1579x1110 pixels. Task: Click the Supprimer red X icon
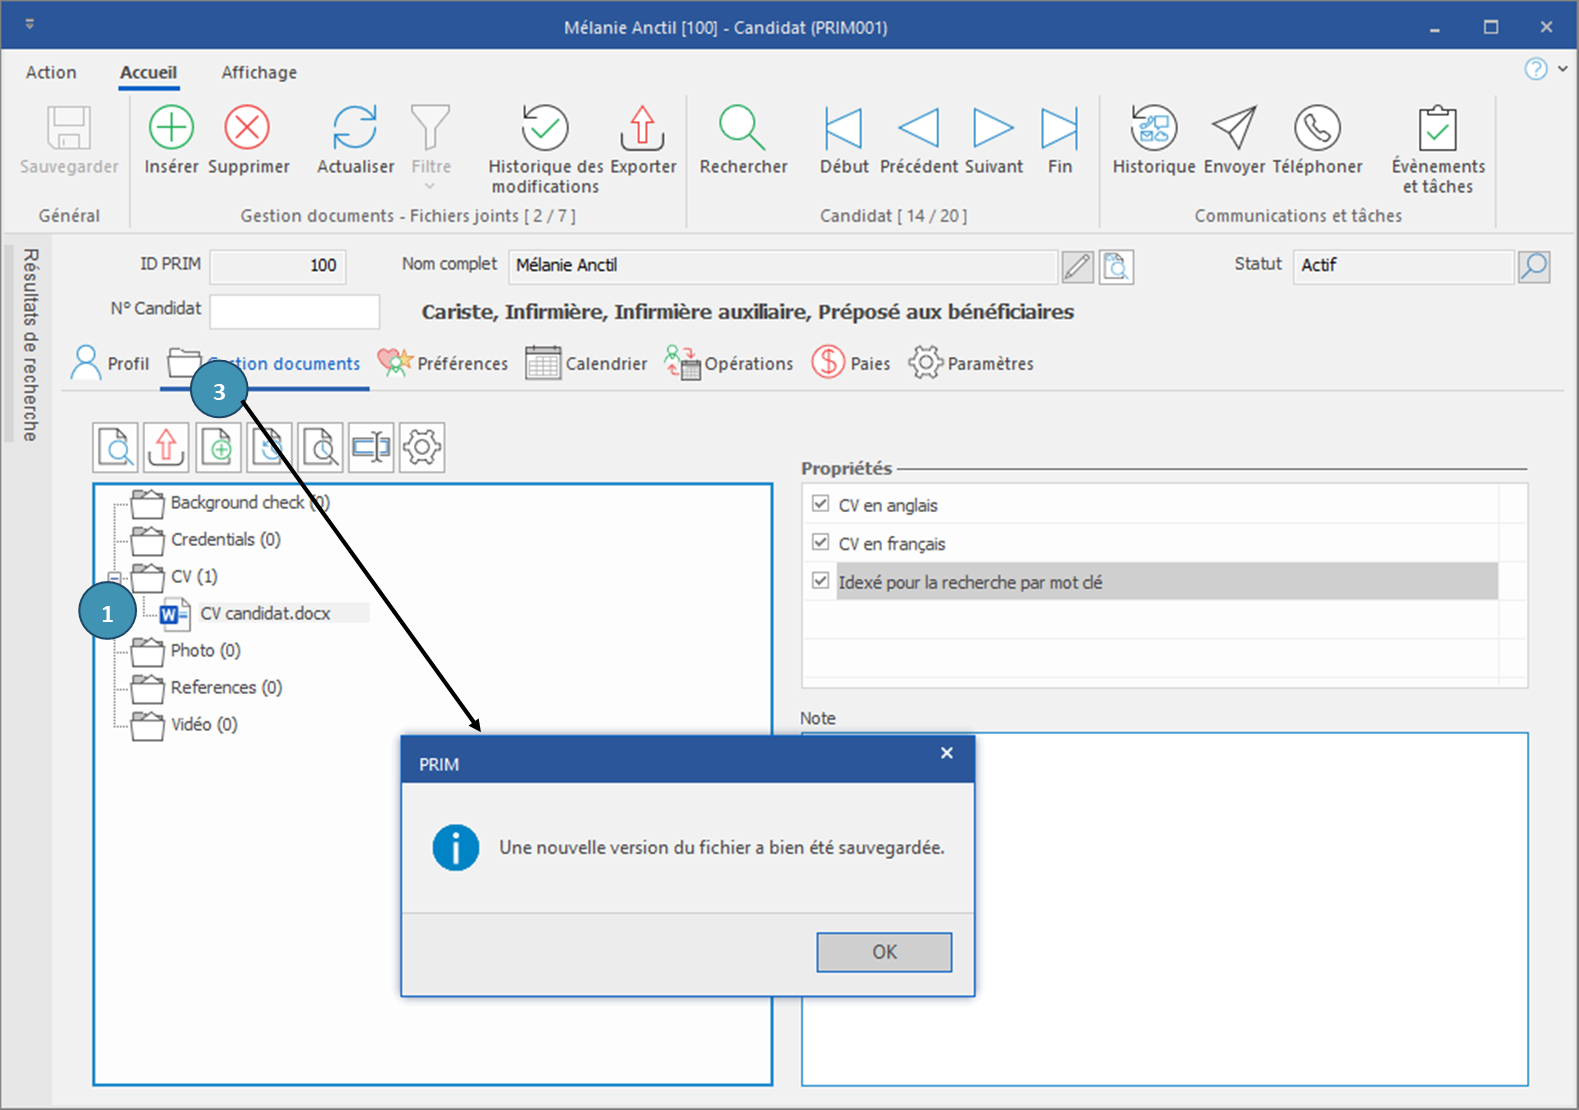(x=247, y=128)
